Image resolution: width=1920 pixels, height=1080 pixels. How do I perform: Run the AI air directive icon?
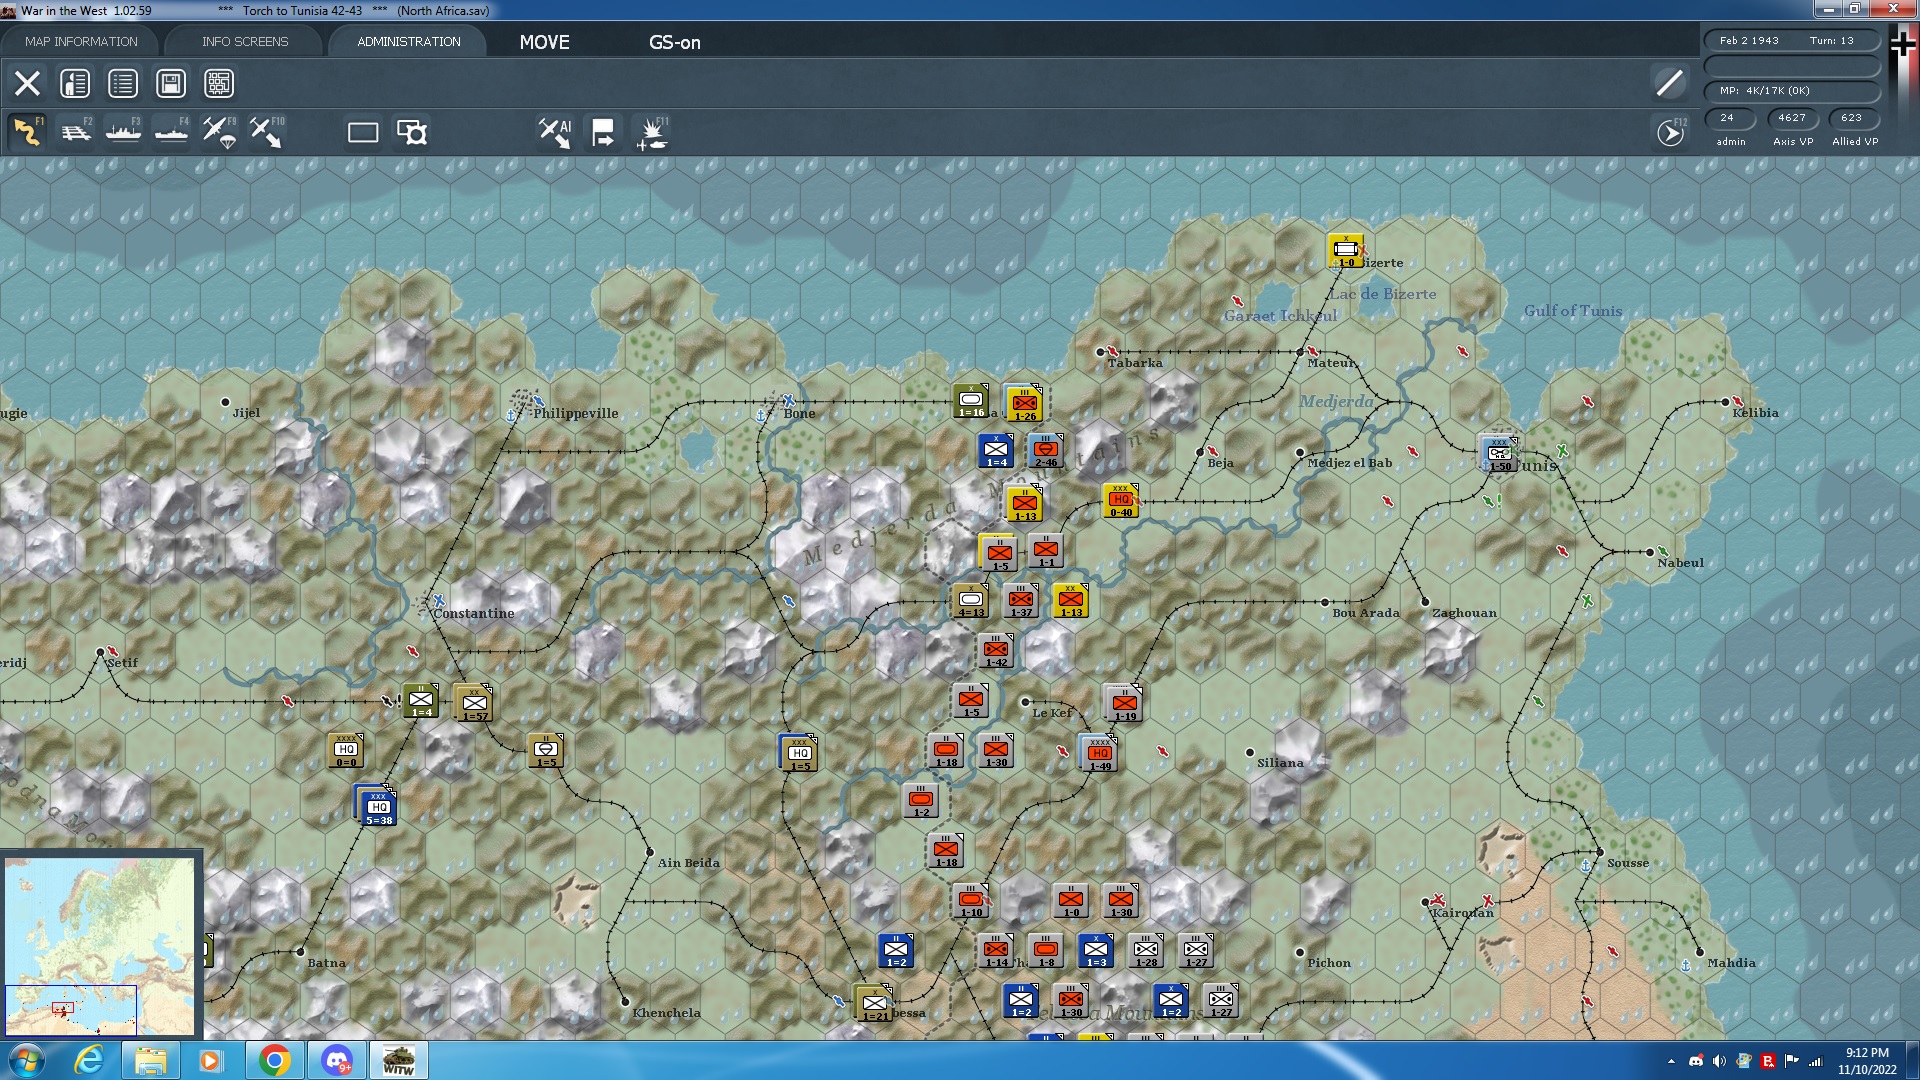[555, 132]
